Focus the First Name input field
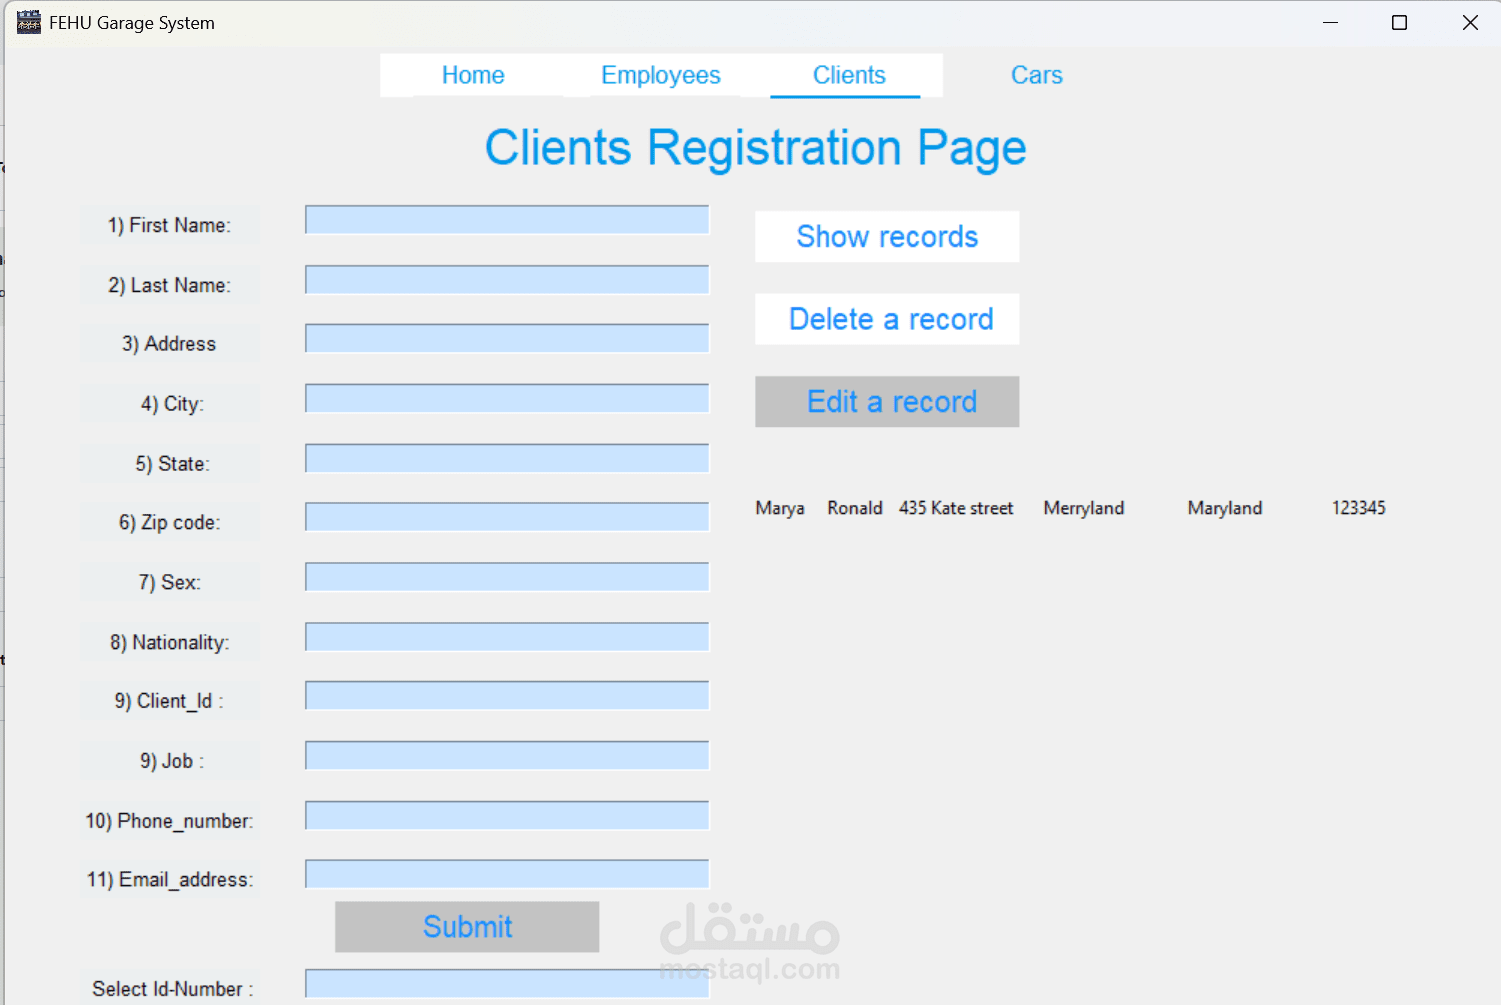 click(507, 220)
